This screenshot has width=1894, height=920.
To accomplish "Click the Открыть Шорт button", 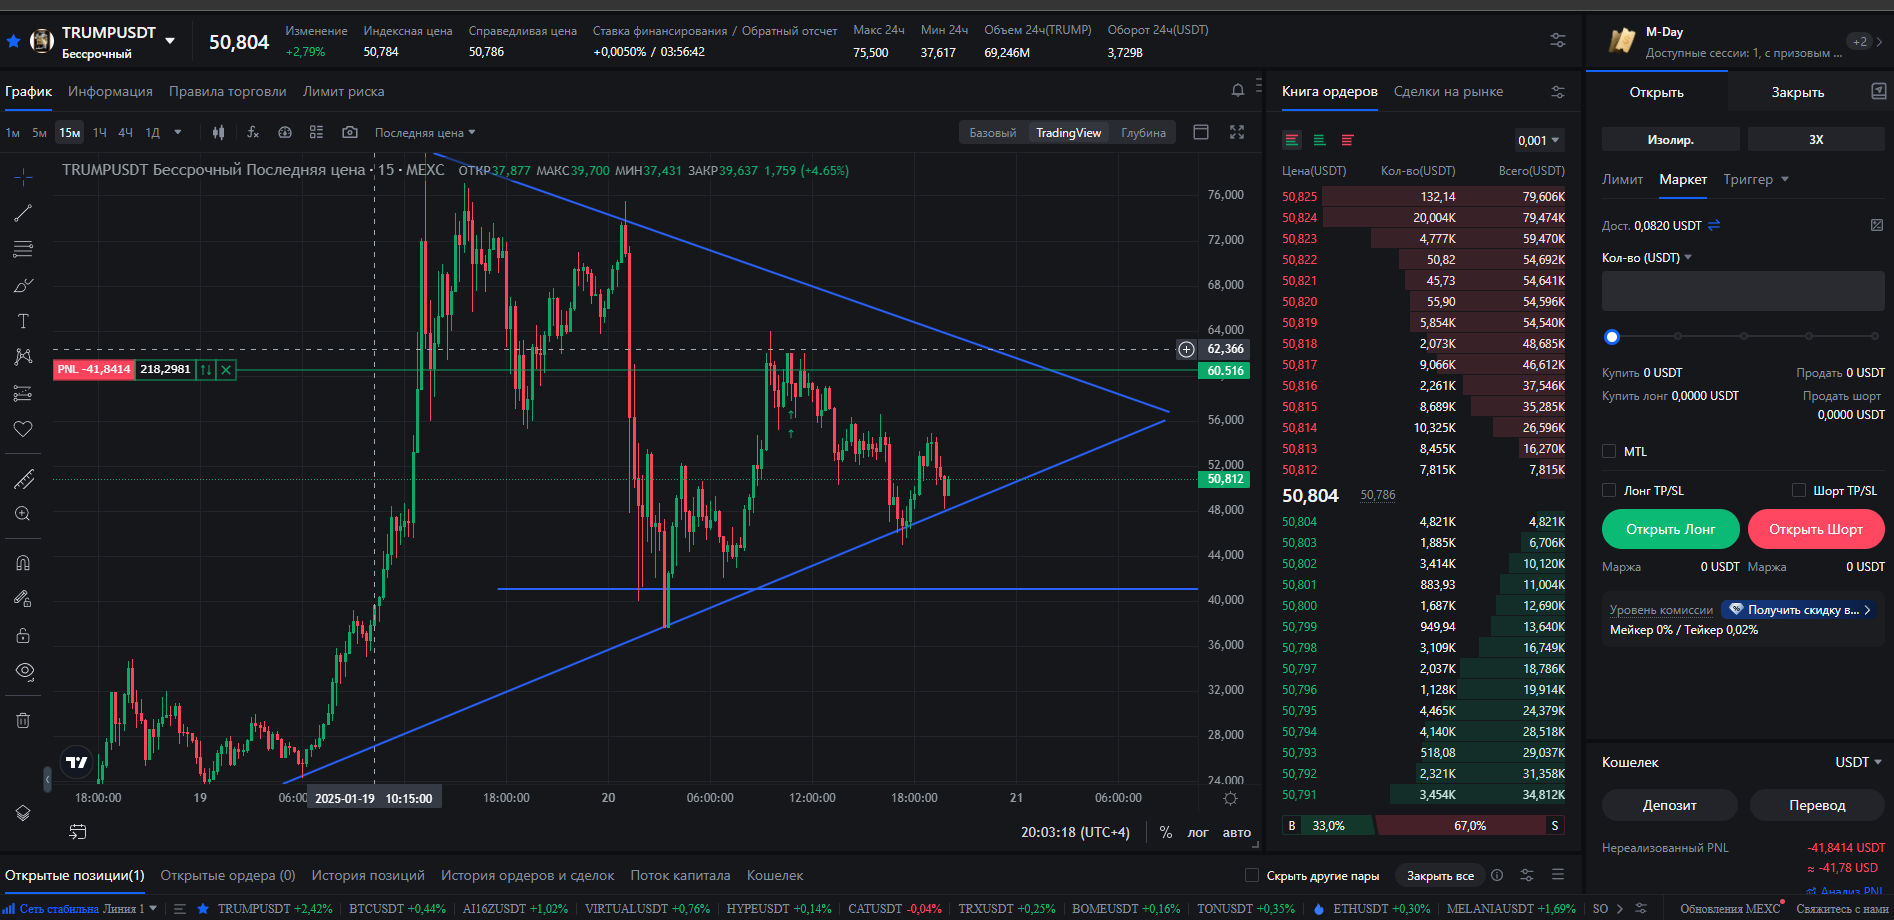I will 1816,529.
